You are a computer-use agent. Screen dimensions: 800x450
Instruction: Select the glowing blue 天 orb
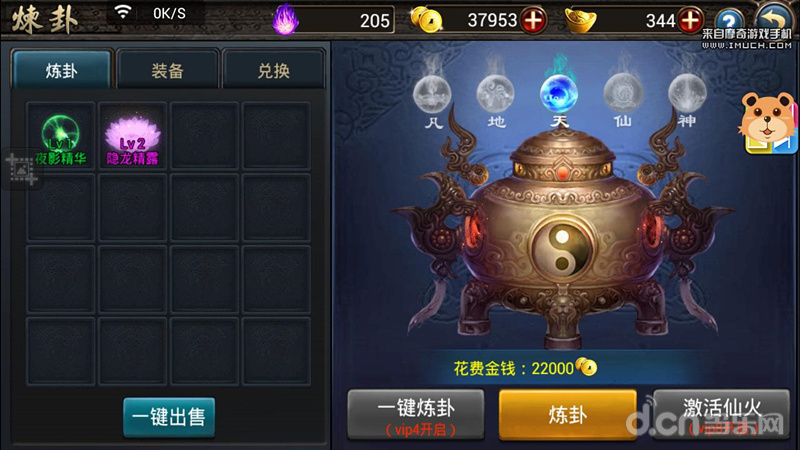[559, 94]
